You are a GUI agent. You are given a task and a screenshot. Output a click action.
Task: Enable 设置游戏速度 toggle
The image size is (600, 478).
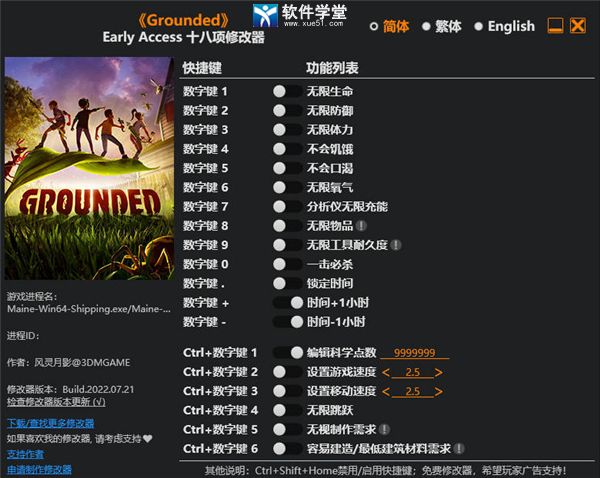pyautogui.click(x=288, y=372)
